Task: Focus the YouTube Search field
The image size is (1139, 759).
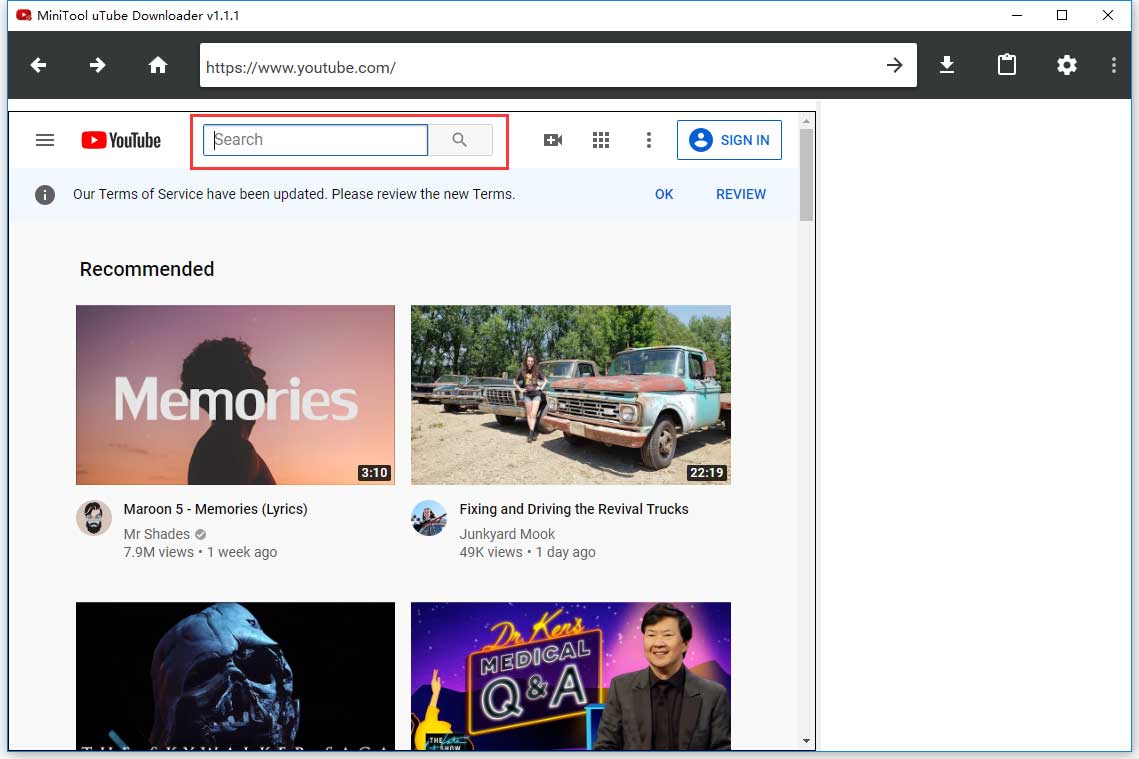Action: 315,139
